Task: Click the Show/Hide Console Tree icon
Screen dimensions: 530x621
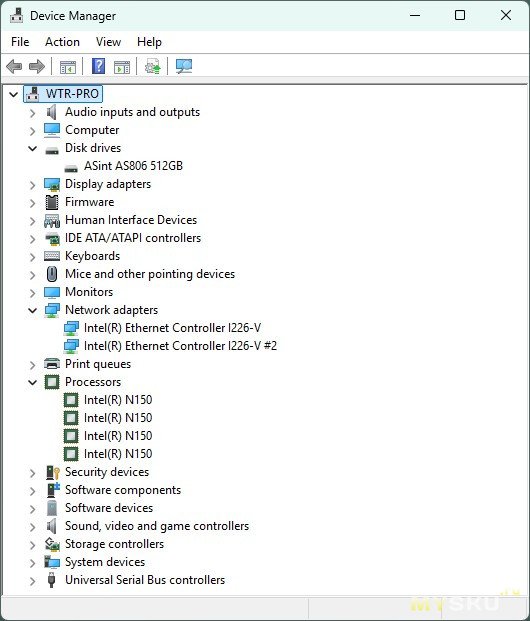Action: [68, 67]
